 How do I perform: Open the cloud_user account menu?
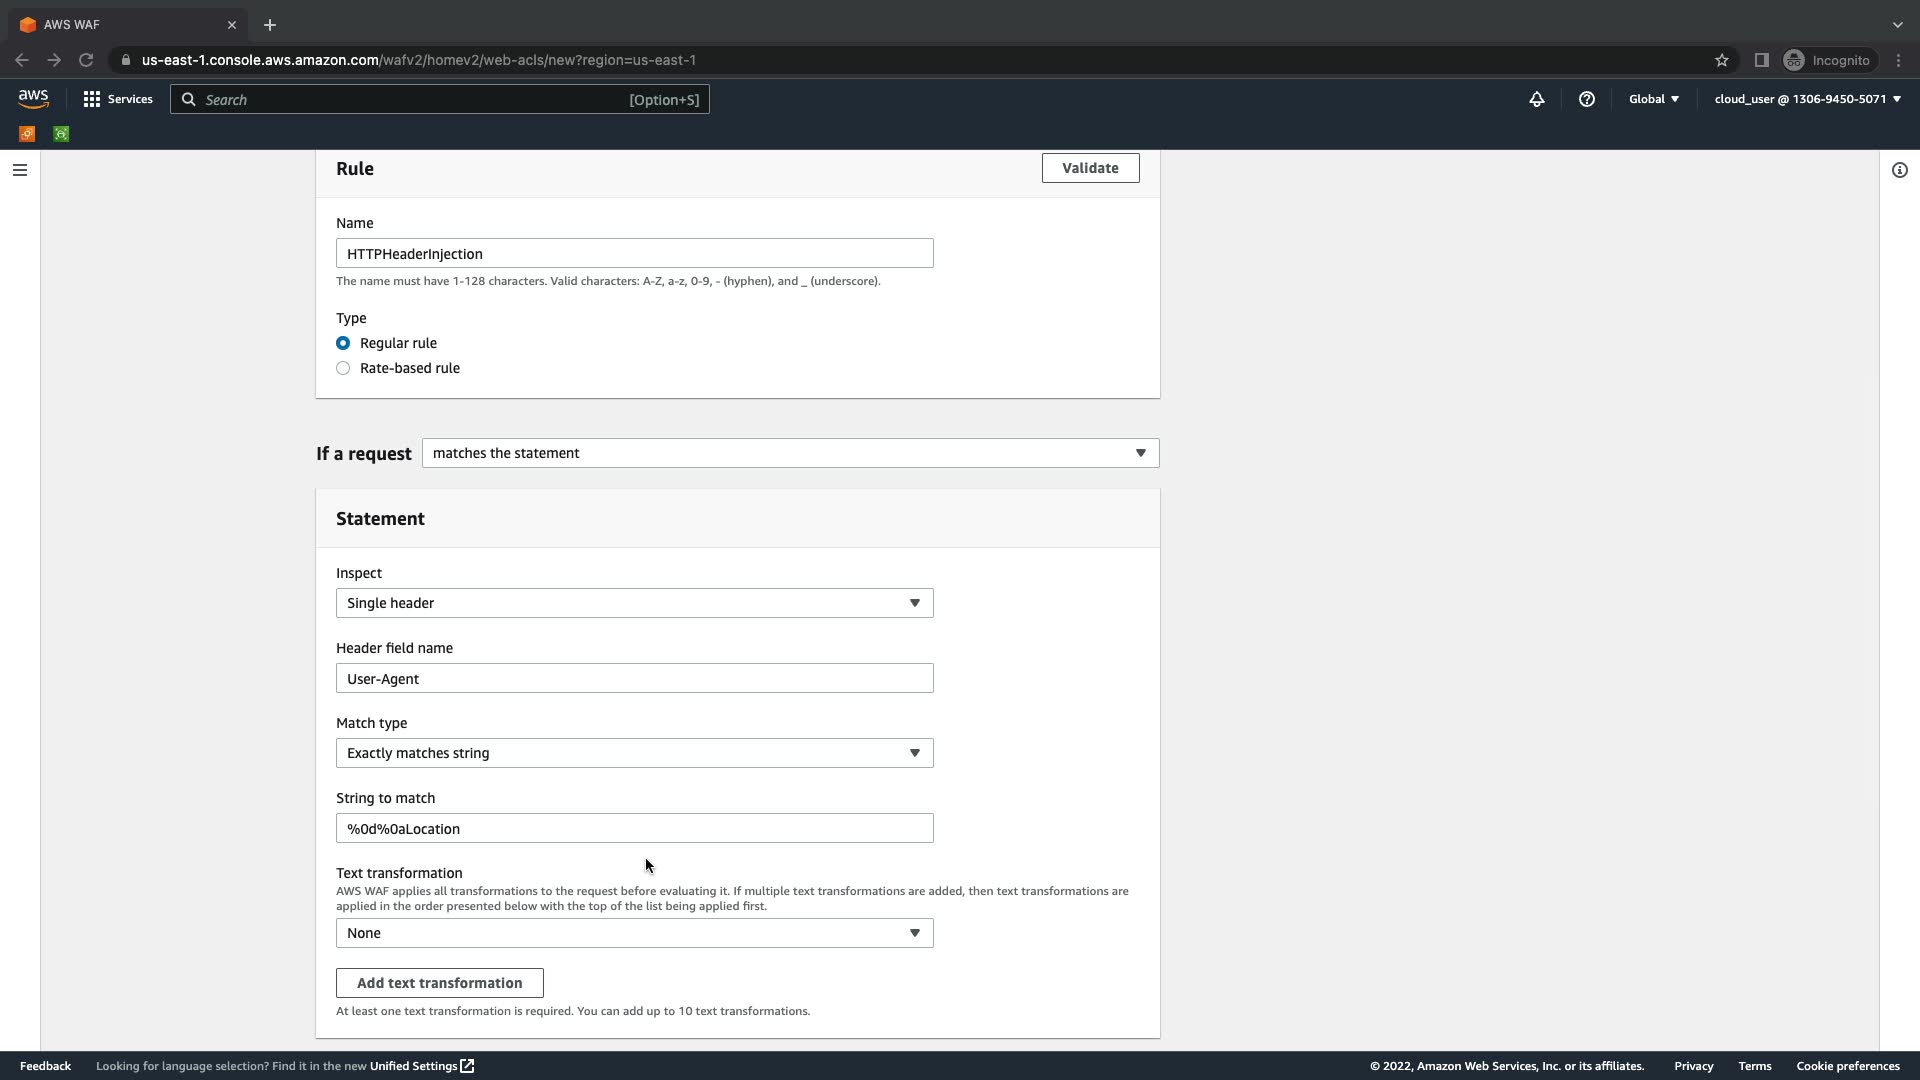[1806, 99]
